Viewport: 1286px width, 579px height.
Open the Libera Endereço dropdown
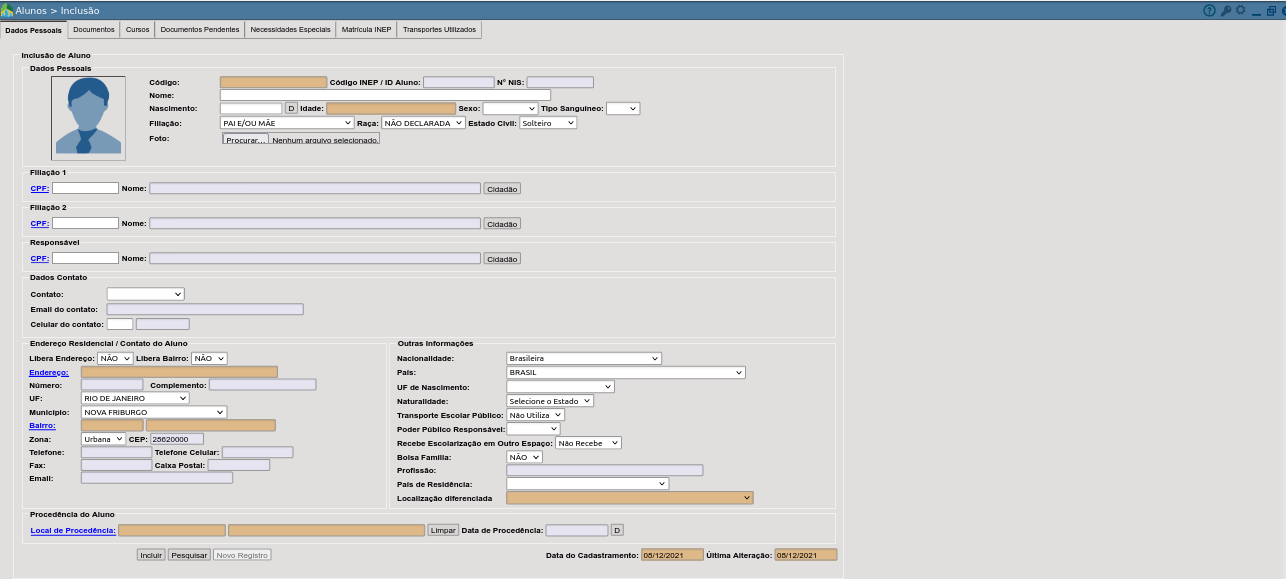click(115, 358)
